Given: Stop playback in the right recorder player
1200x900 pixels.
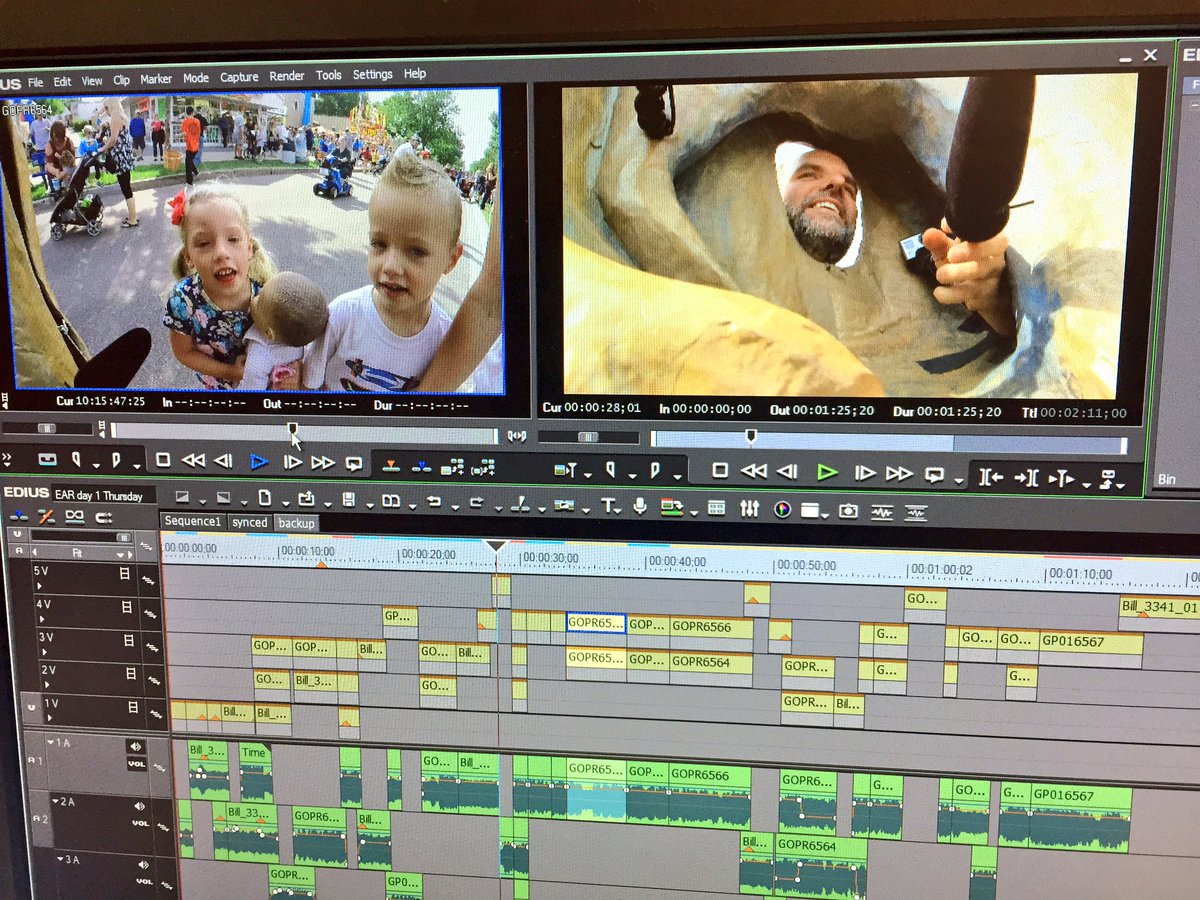Looking at the screenshot, I should coord(719,470).
